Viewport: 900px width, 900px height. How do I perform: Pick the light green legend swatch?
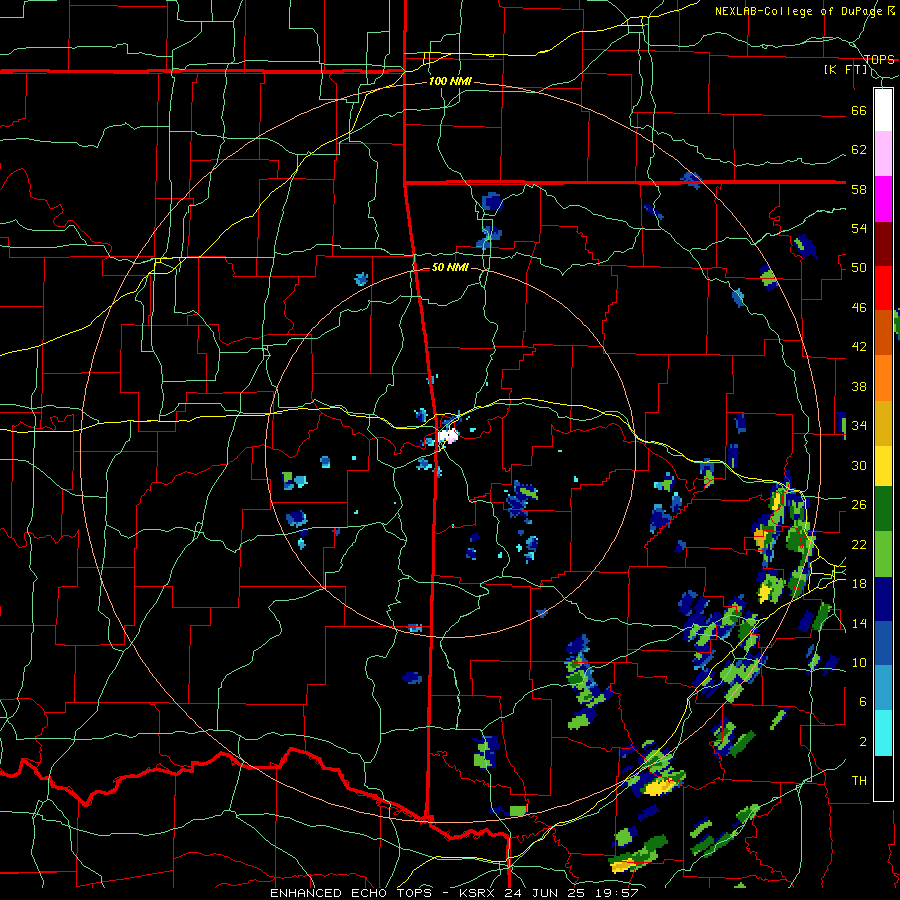tap(883, 553)
